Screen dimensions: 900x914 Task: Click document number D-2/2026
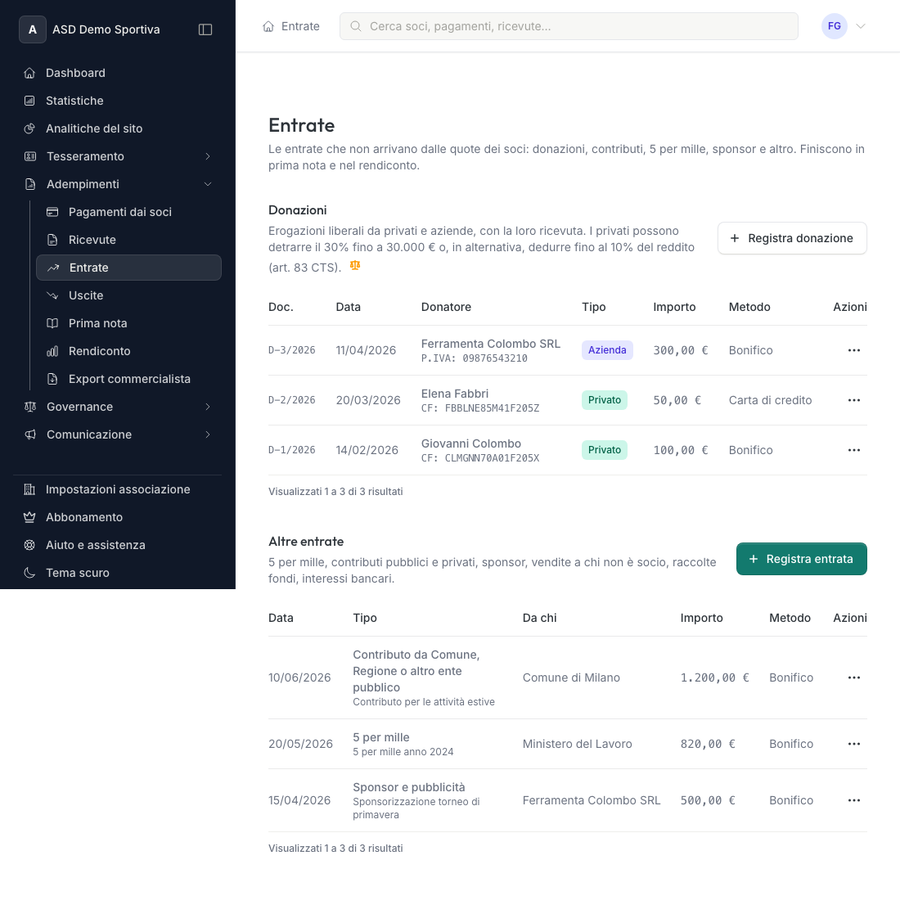pos(291,400)
